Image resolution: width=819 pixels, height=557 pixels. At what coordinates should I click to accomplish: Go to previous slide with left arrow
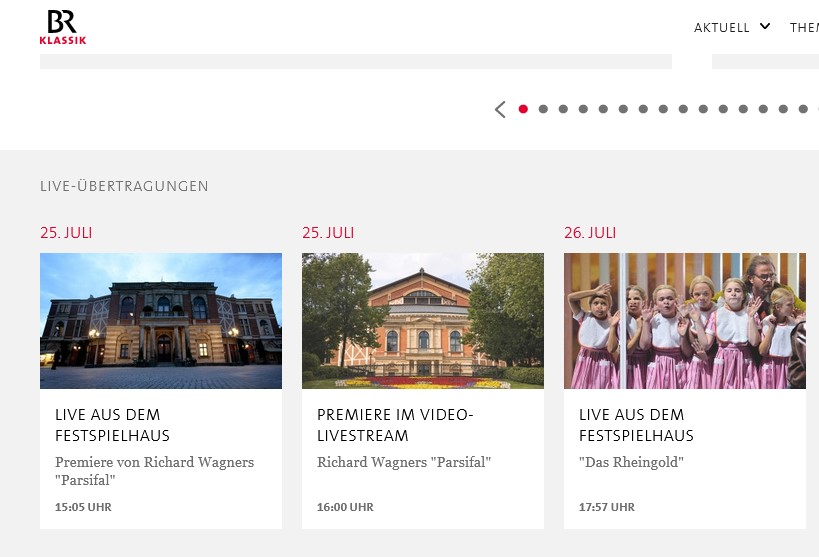click(x=500, y=109)
